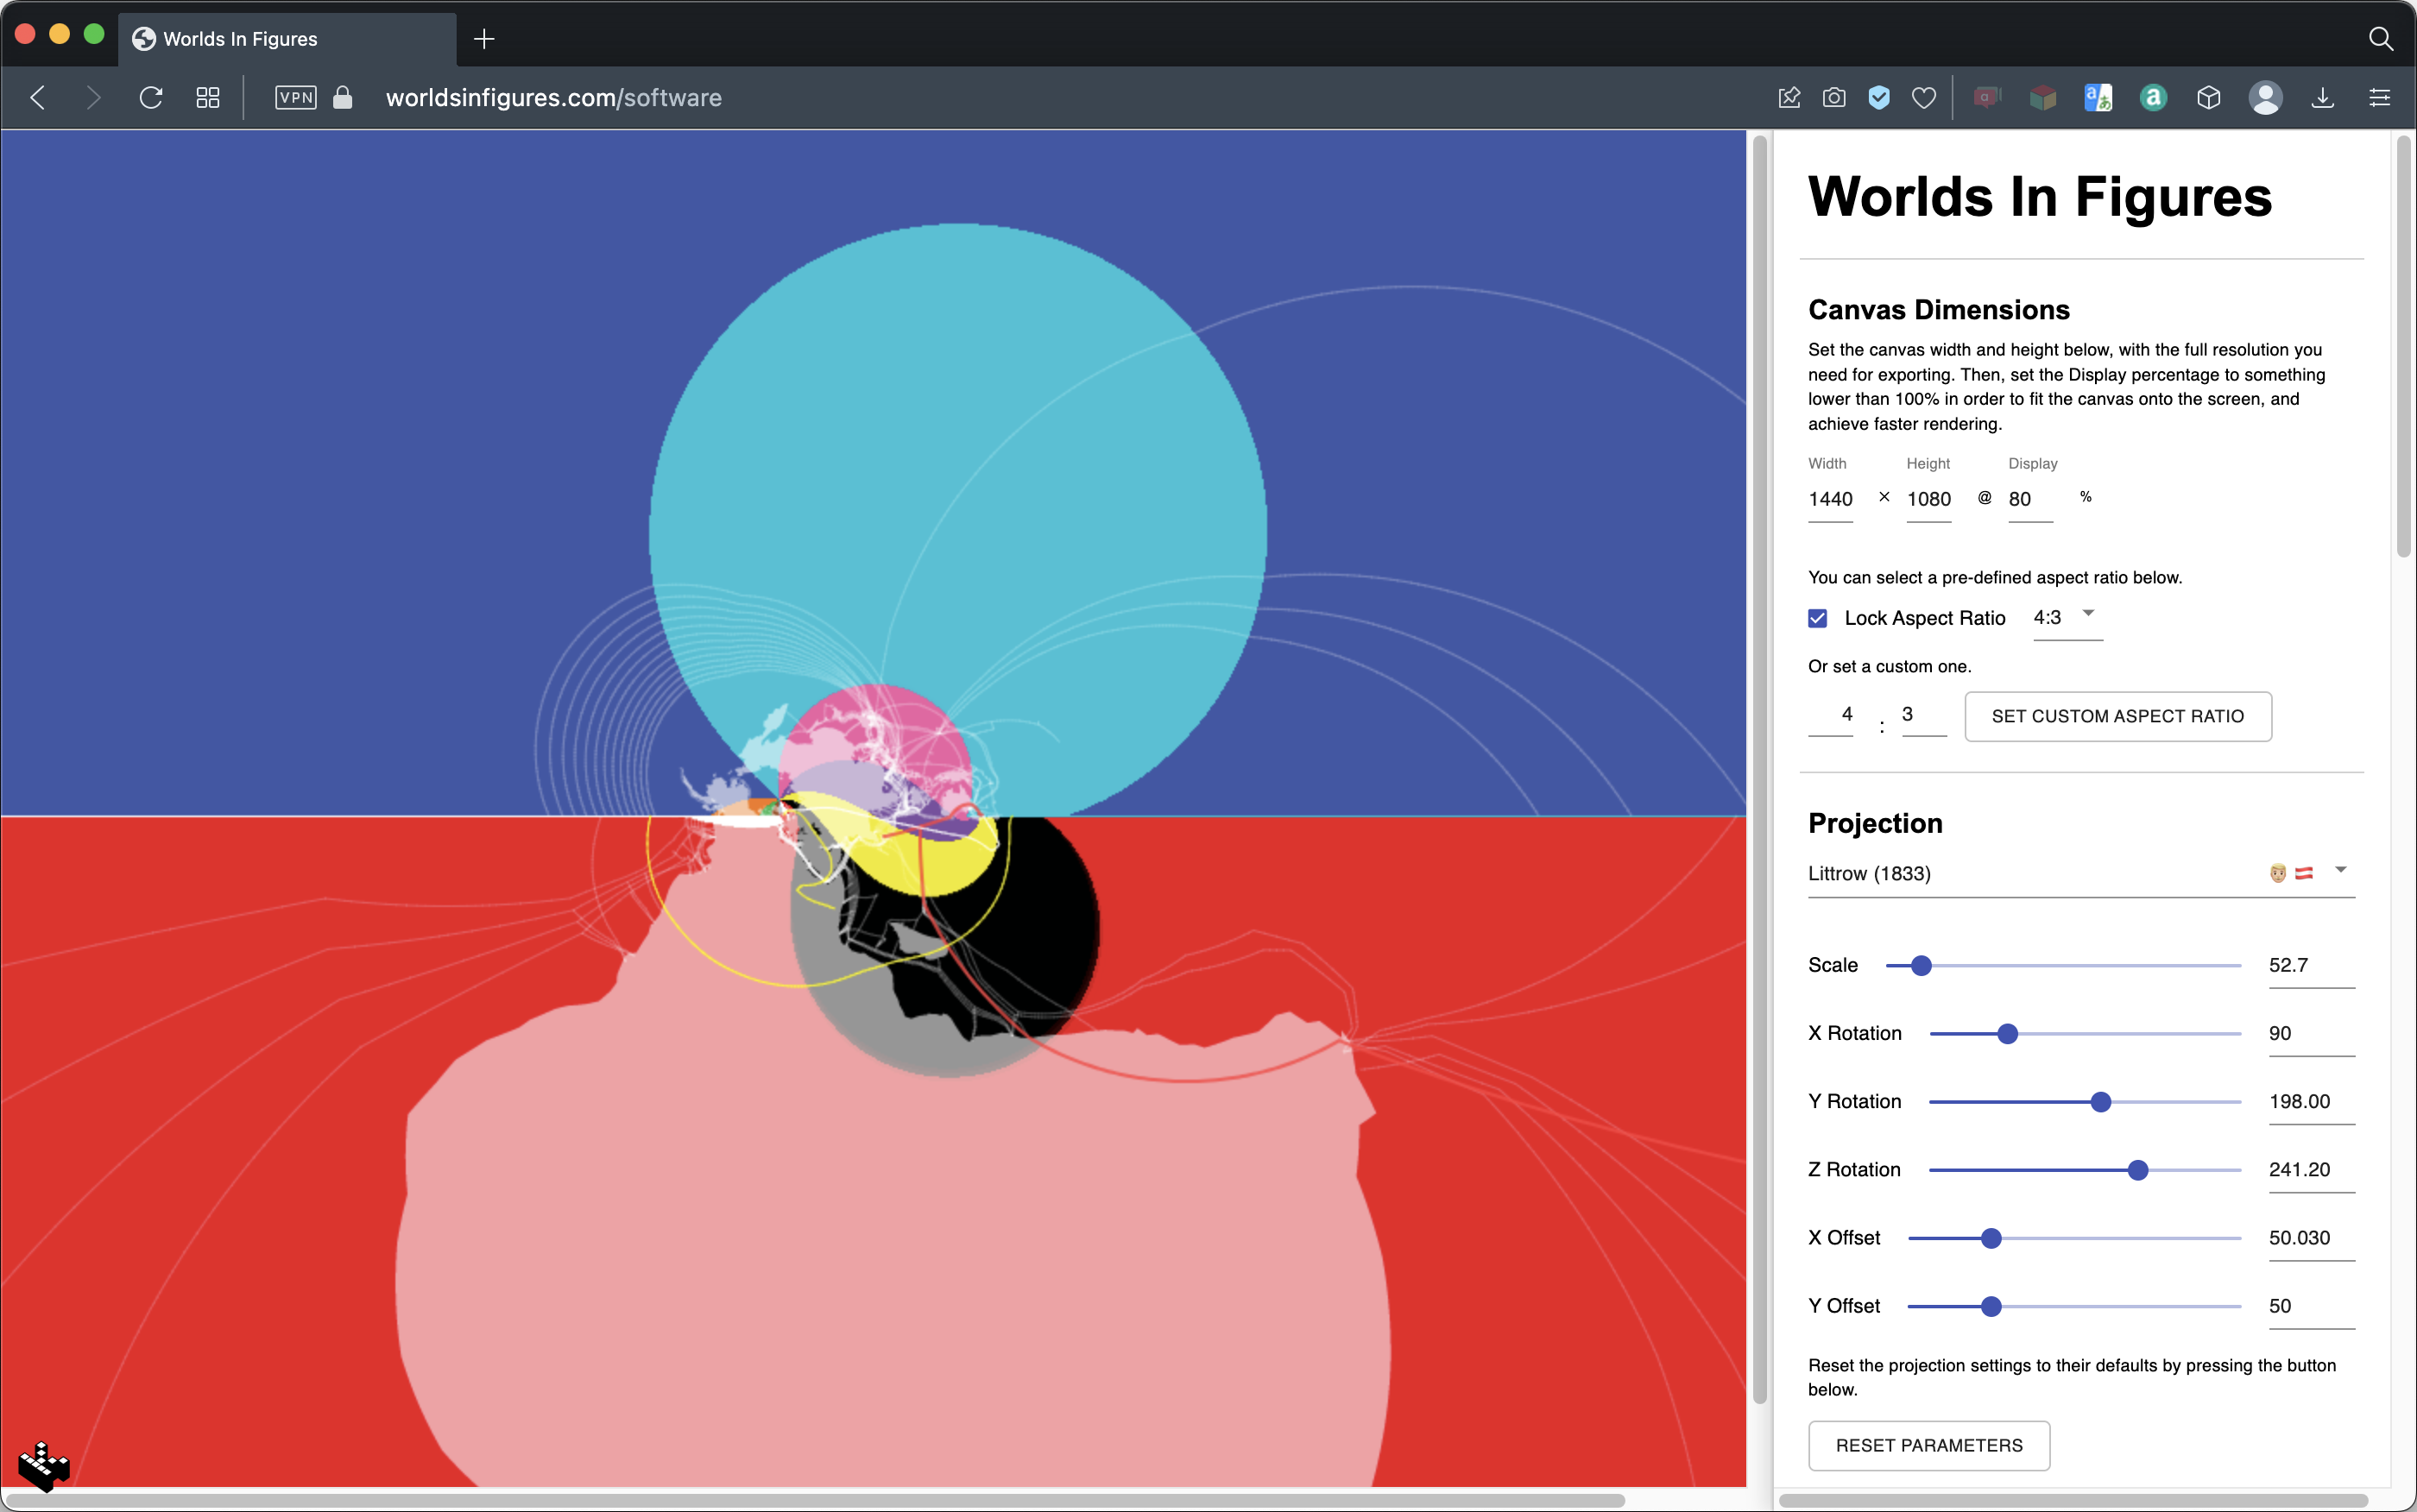The image size is (2417, 1512).
Task: Click the Scale slider handle
Action: (1921, 965)
